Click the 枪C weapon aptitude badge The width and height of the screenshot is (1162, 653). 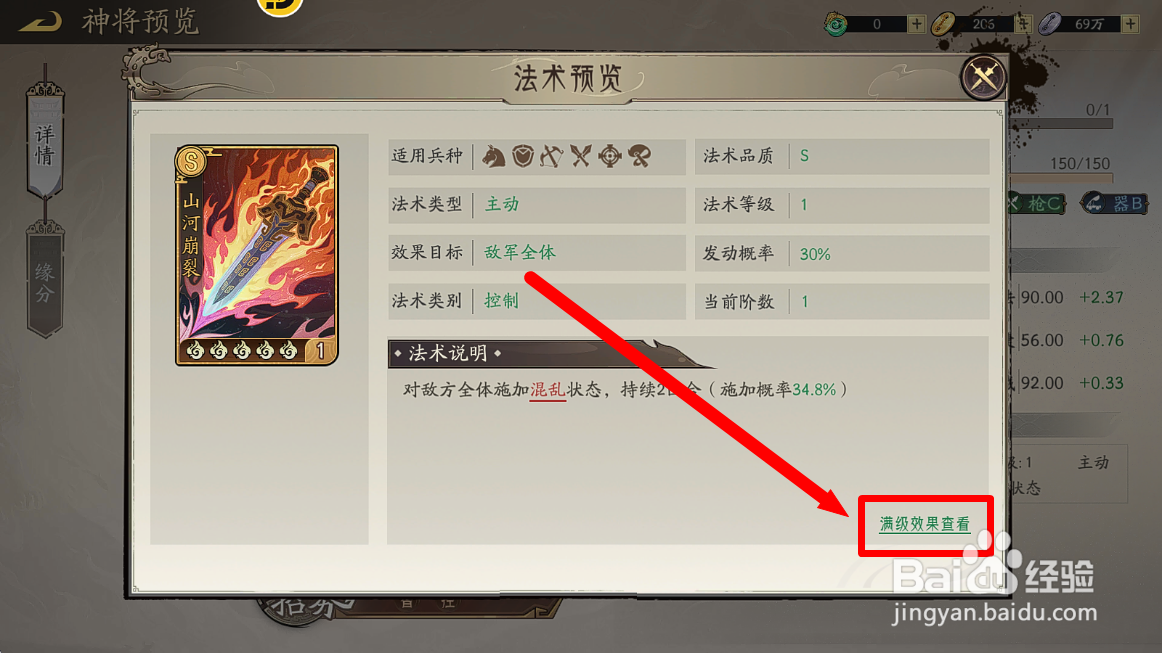(x=1038, y=203)
